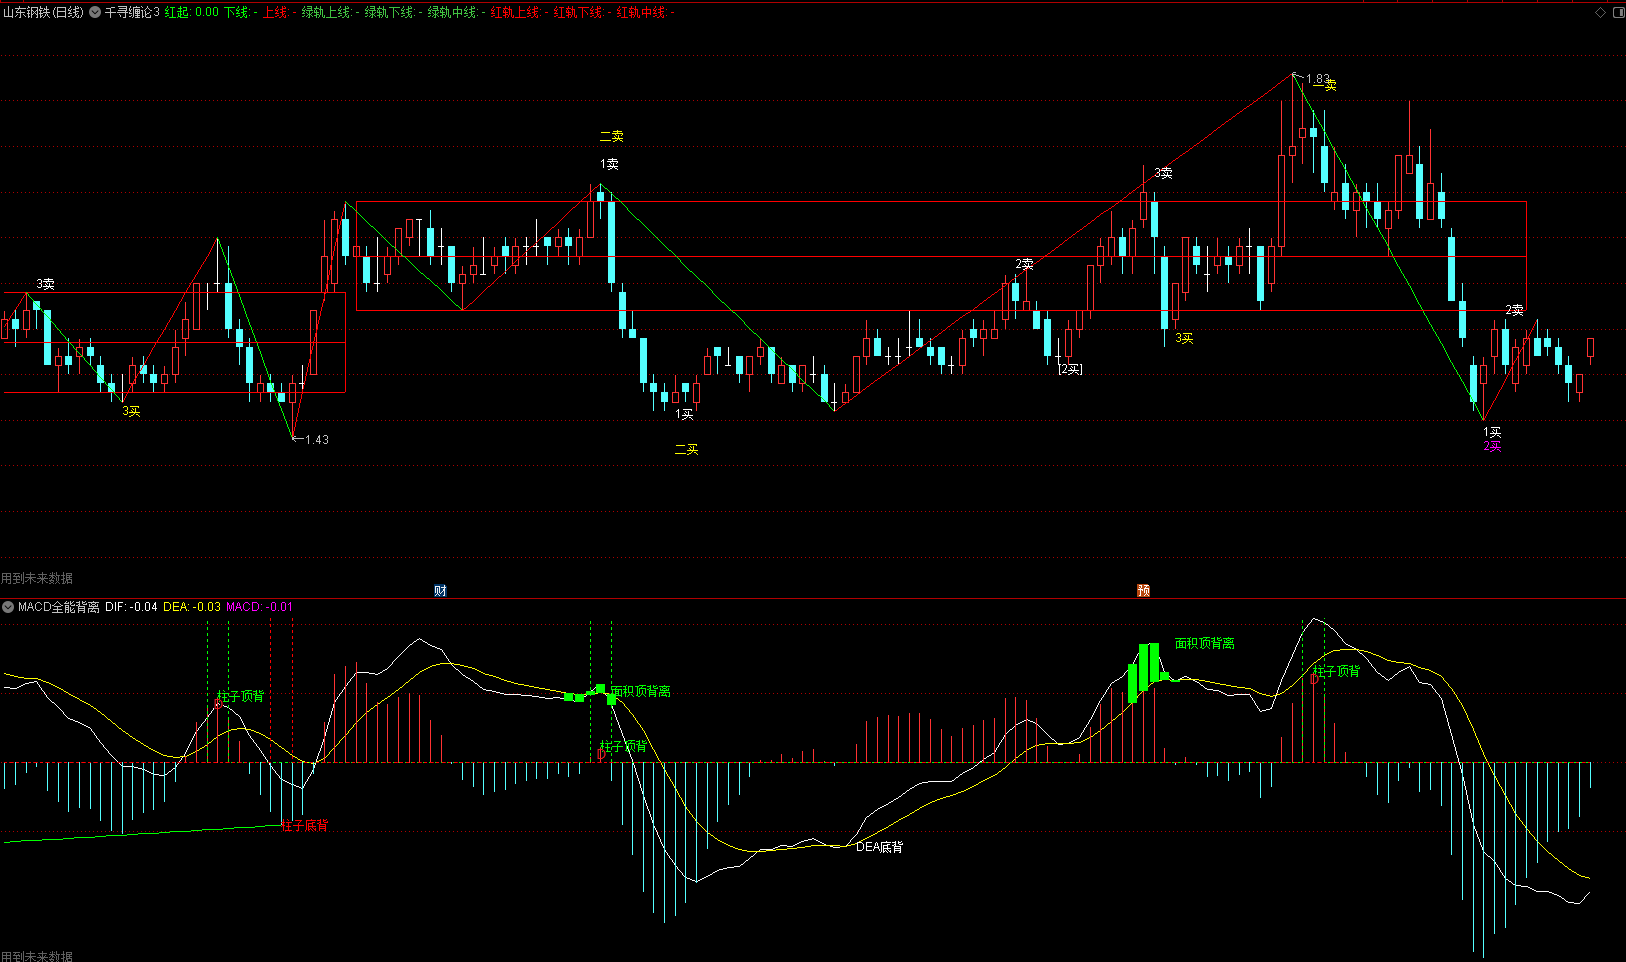
Task: Click the orange 预 forecast event marker
Action: tap(1143, 591)
